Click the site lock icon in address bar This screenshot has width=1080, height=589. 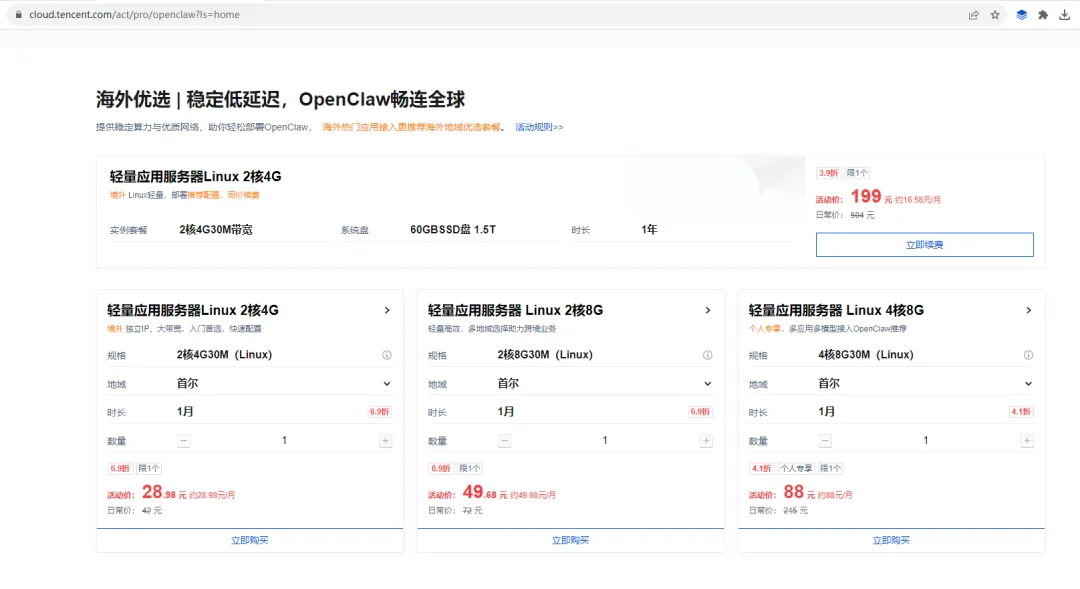[19, 14]
